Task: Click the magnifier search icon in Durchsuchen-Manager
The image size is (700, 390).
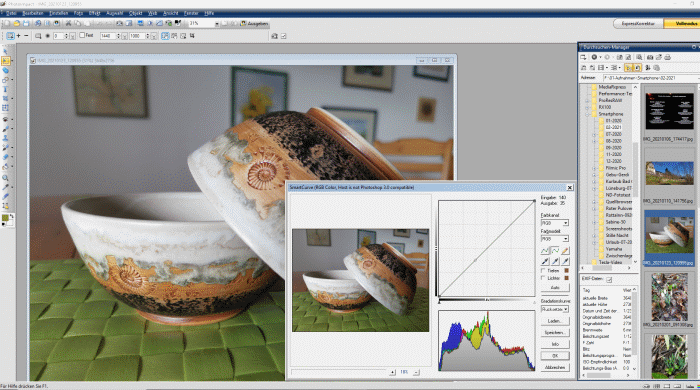Action: click(x=639, y=57)
